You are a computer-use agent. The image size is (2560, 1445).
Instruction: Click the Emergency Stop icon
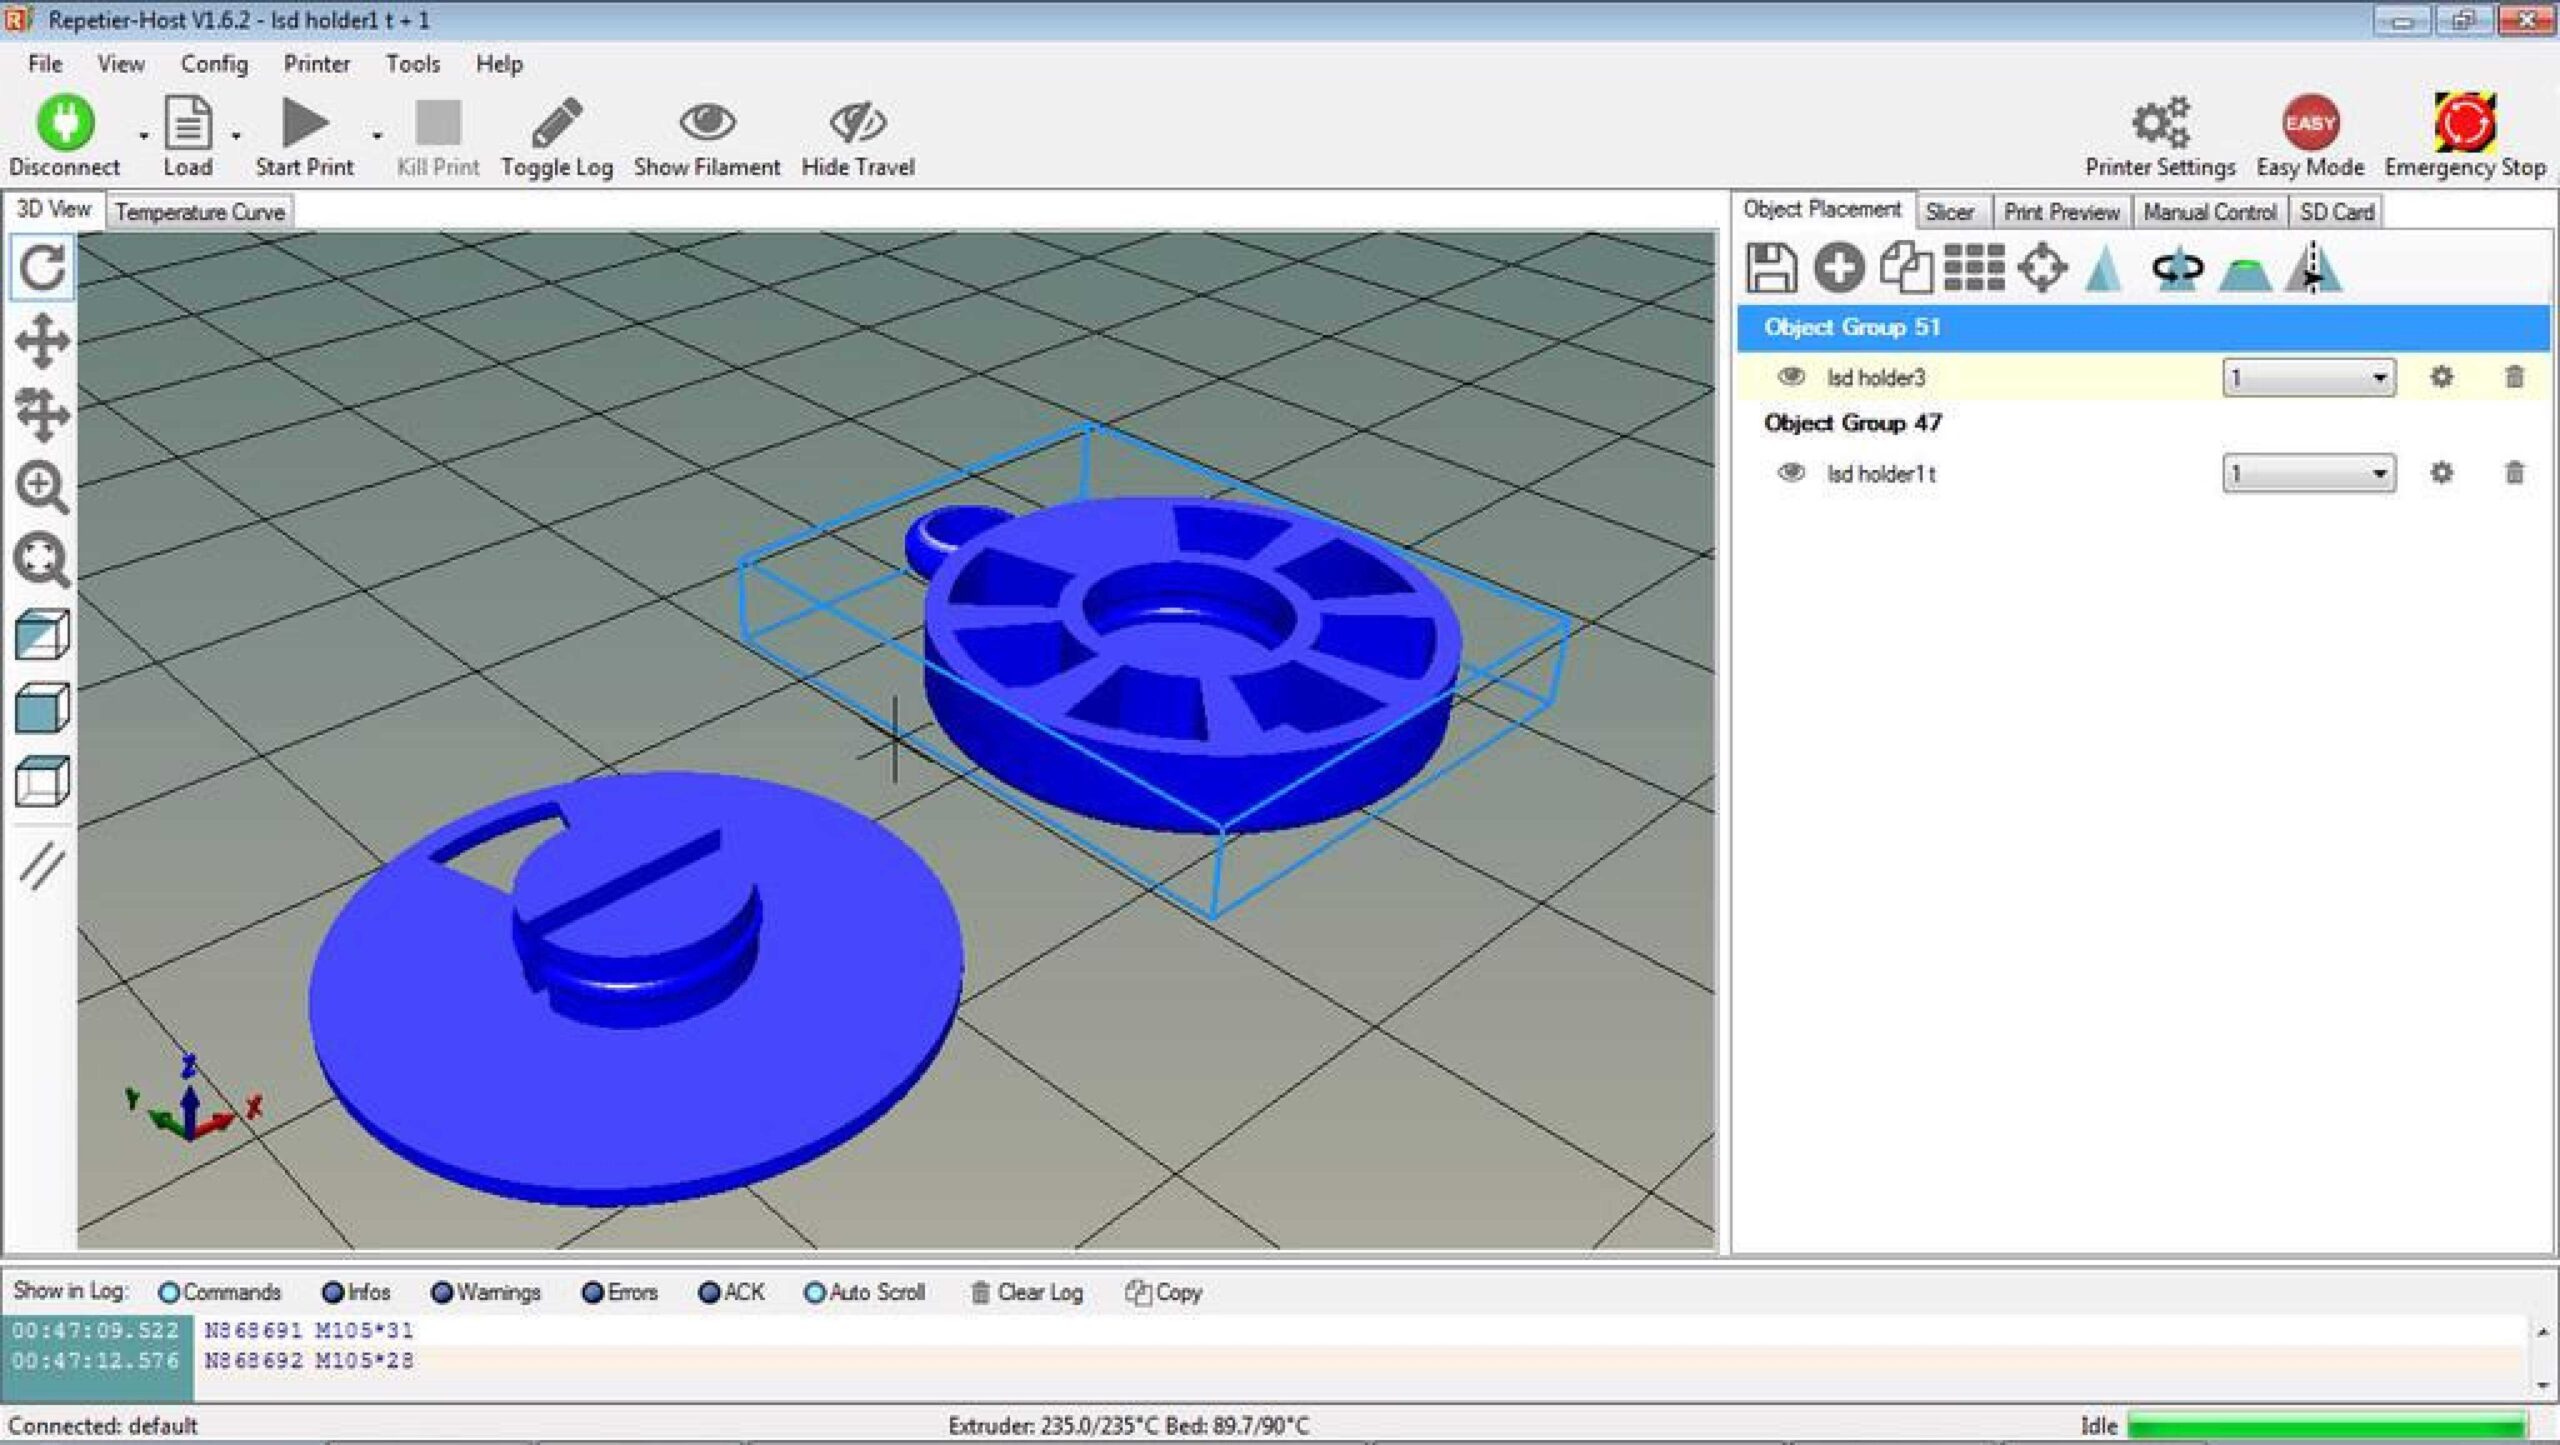pos(2464,123)
